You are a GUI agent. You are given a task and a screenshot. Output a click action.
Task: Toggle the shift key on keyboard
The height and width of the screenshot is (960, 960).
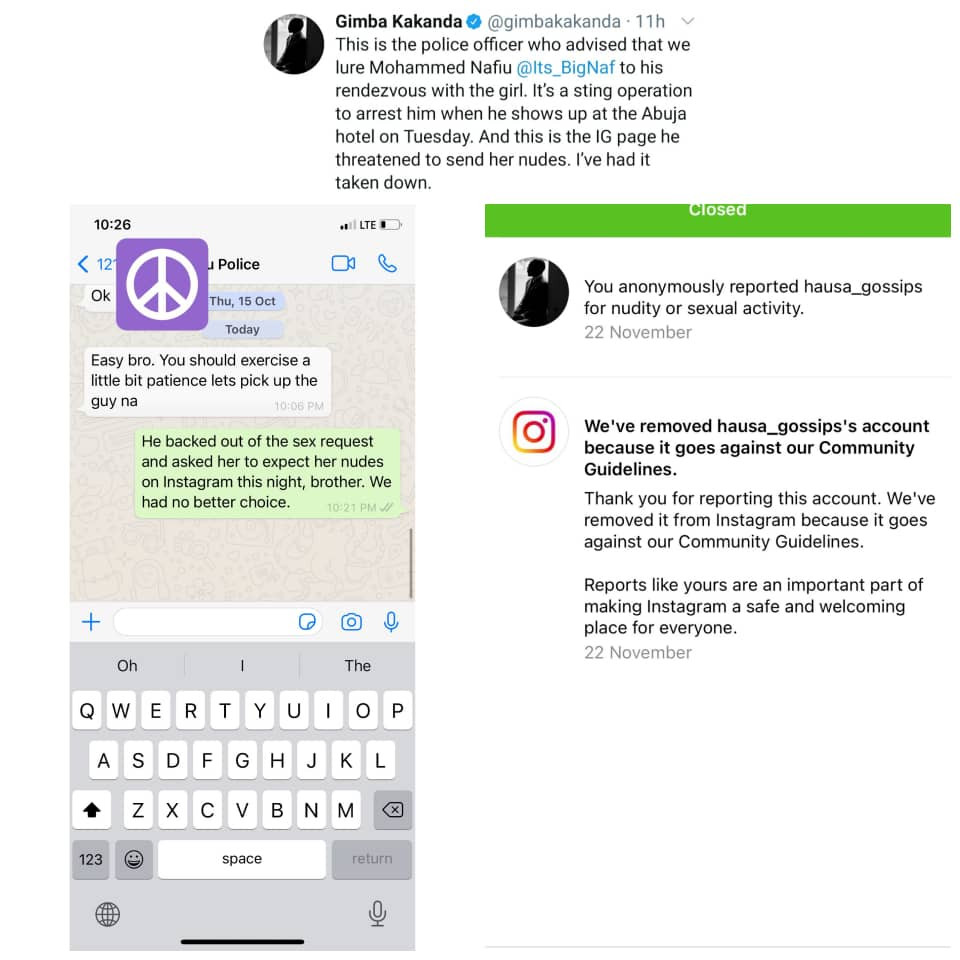pyautogui.click(x=92, y=810)
